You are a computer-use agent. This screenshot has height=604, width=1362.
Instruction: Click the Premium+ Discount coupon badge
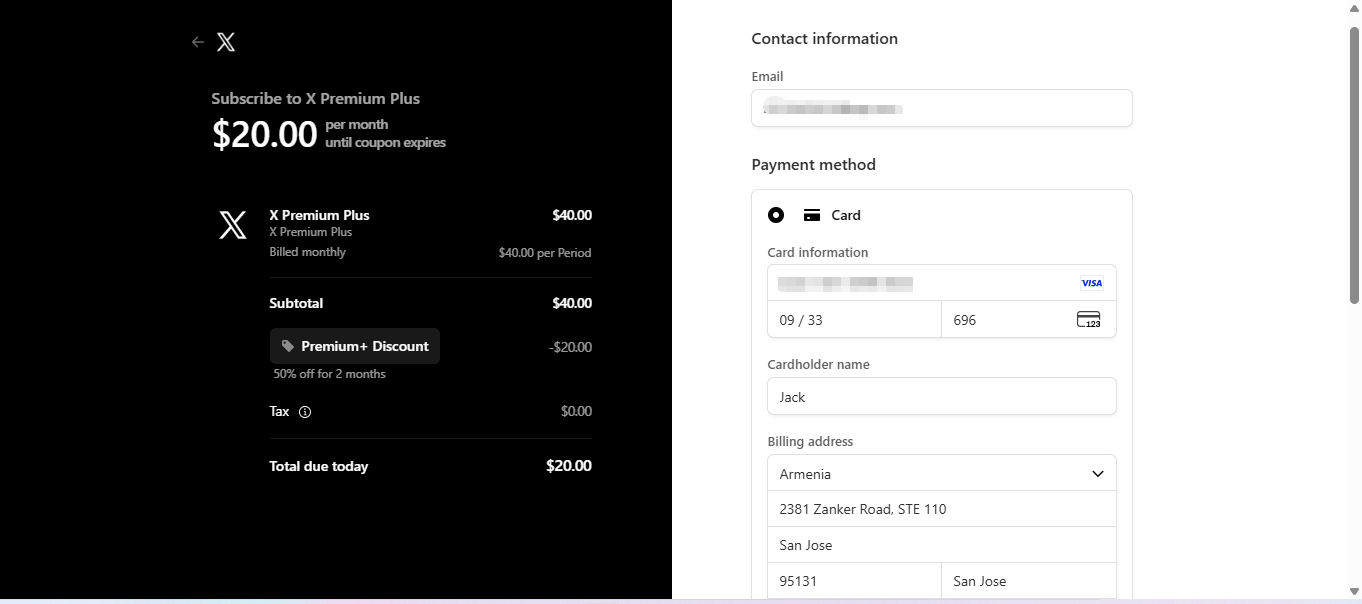(355, 346)
